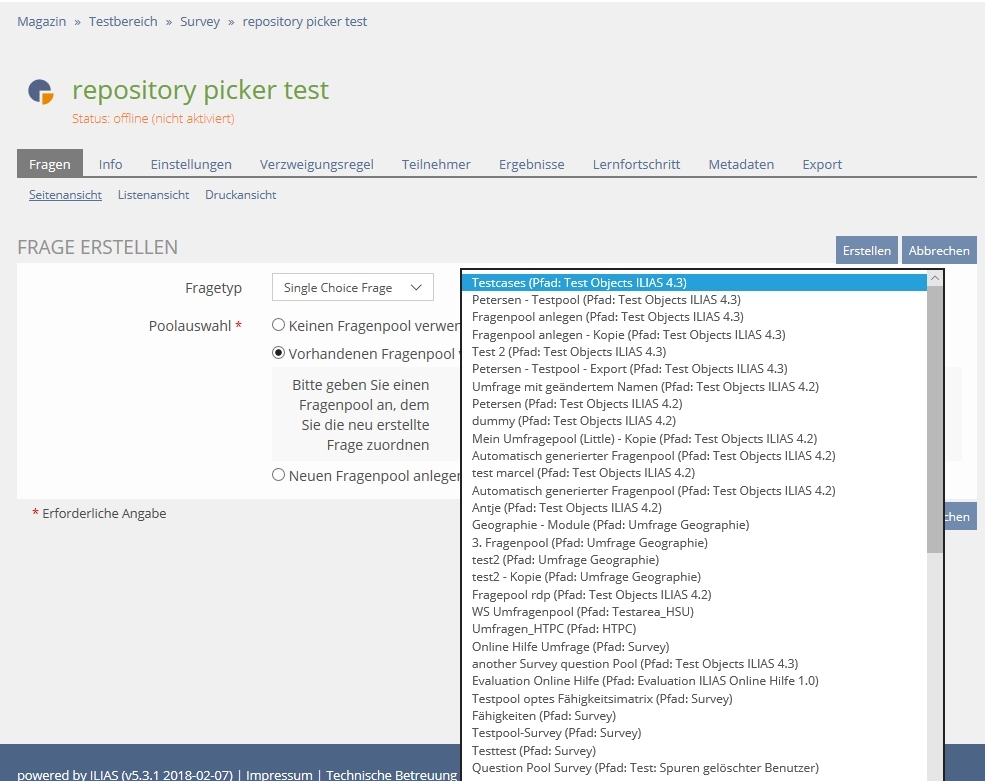Choose 'Neuen Fragenpool anlegen' radio button

[279, 475]
